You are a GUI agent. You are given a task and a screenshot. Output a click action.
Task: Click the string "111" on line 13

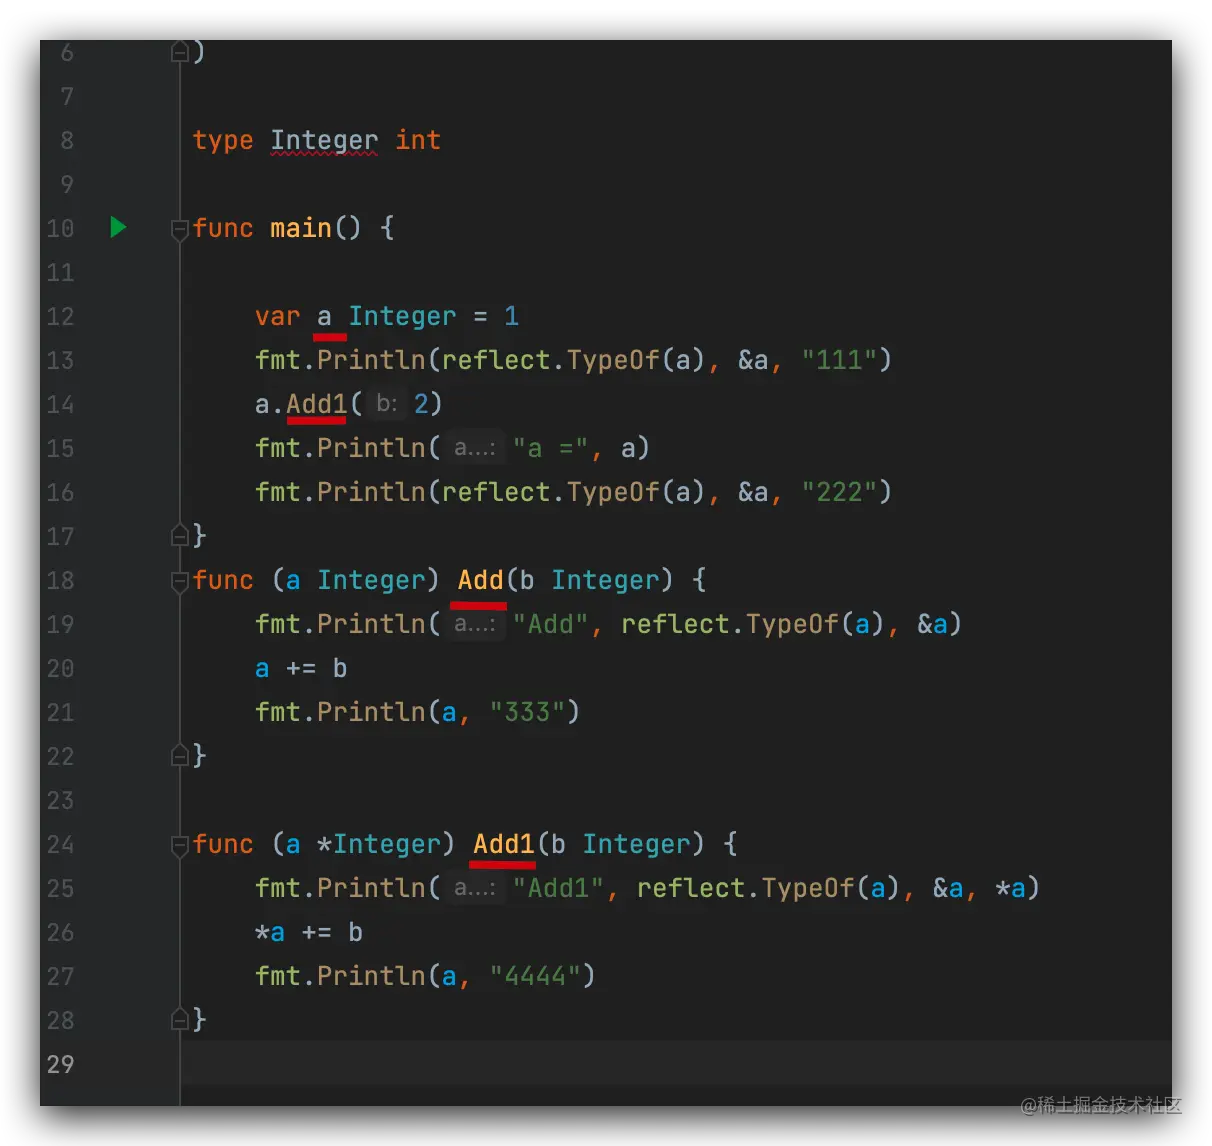[x=838, y=360]
